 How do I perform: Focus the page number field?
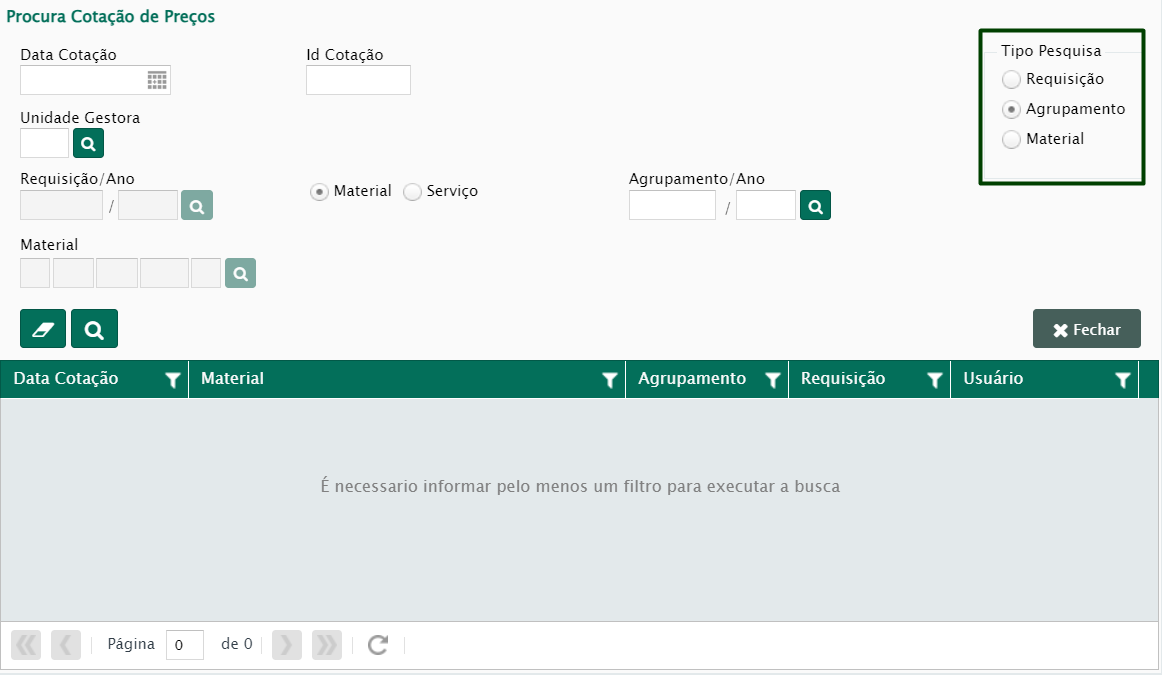pyautogui.click(x=185, y=645)
